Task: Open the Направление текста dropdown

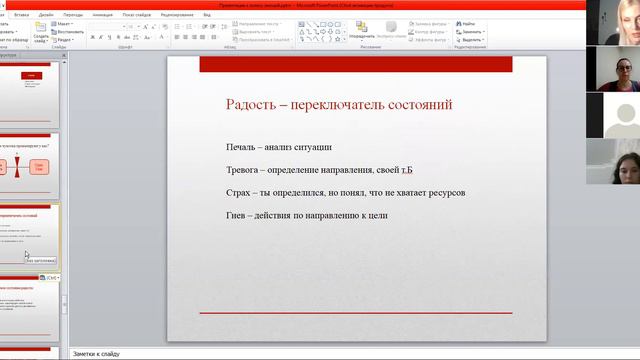Action: 257,24
